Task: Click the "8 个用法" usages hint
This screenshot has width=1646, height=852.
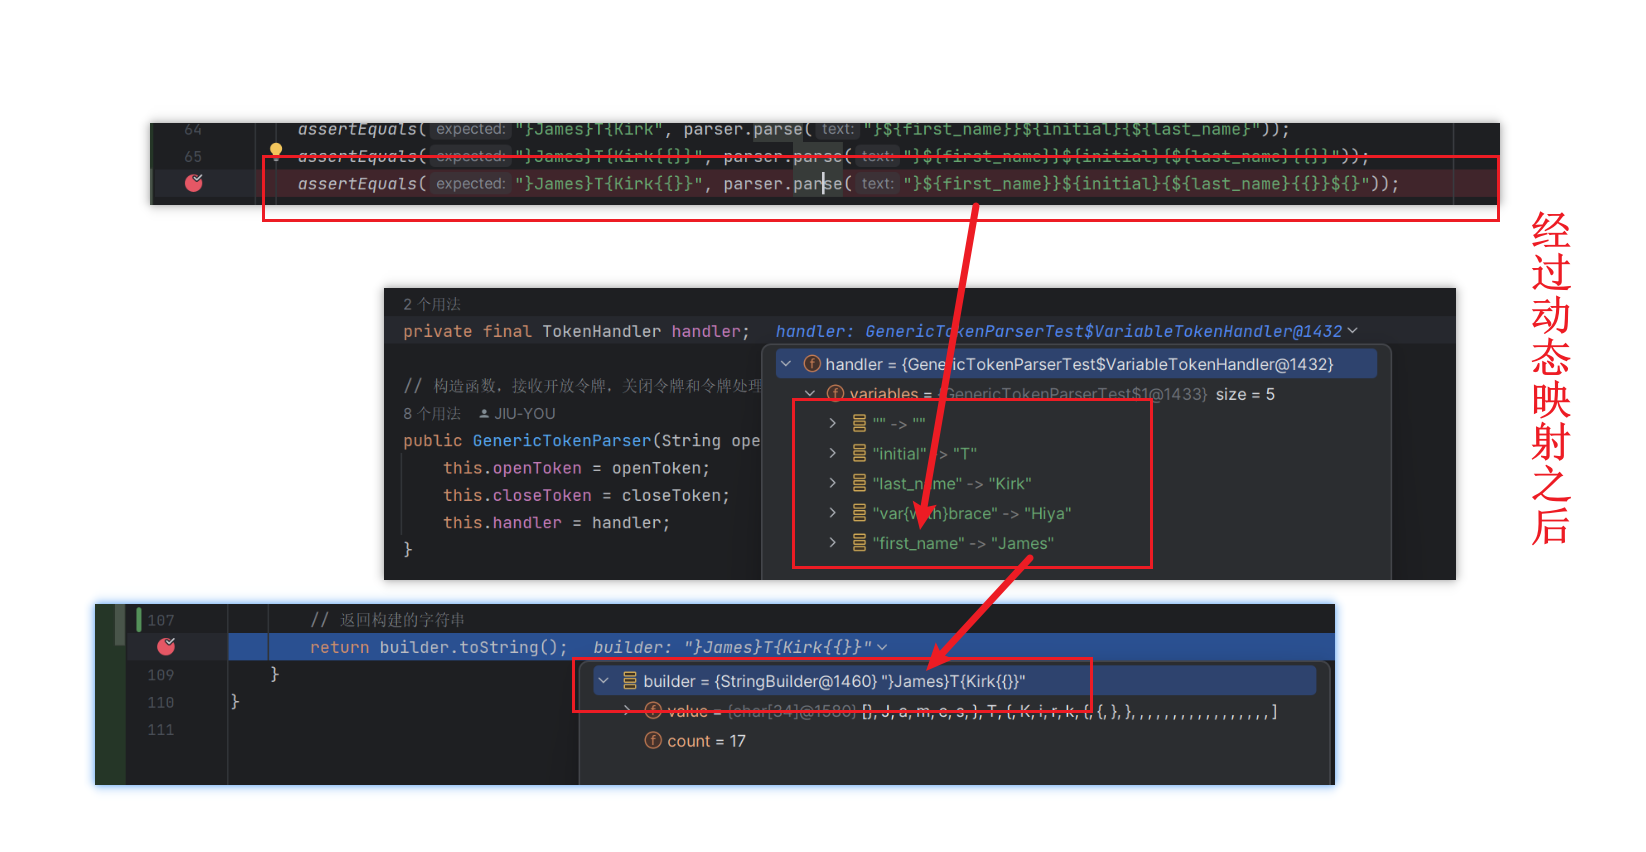Action: coord(432,414)
